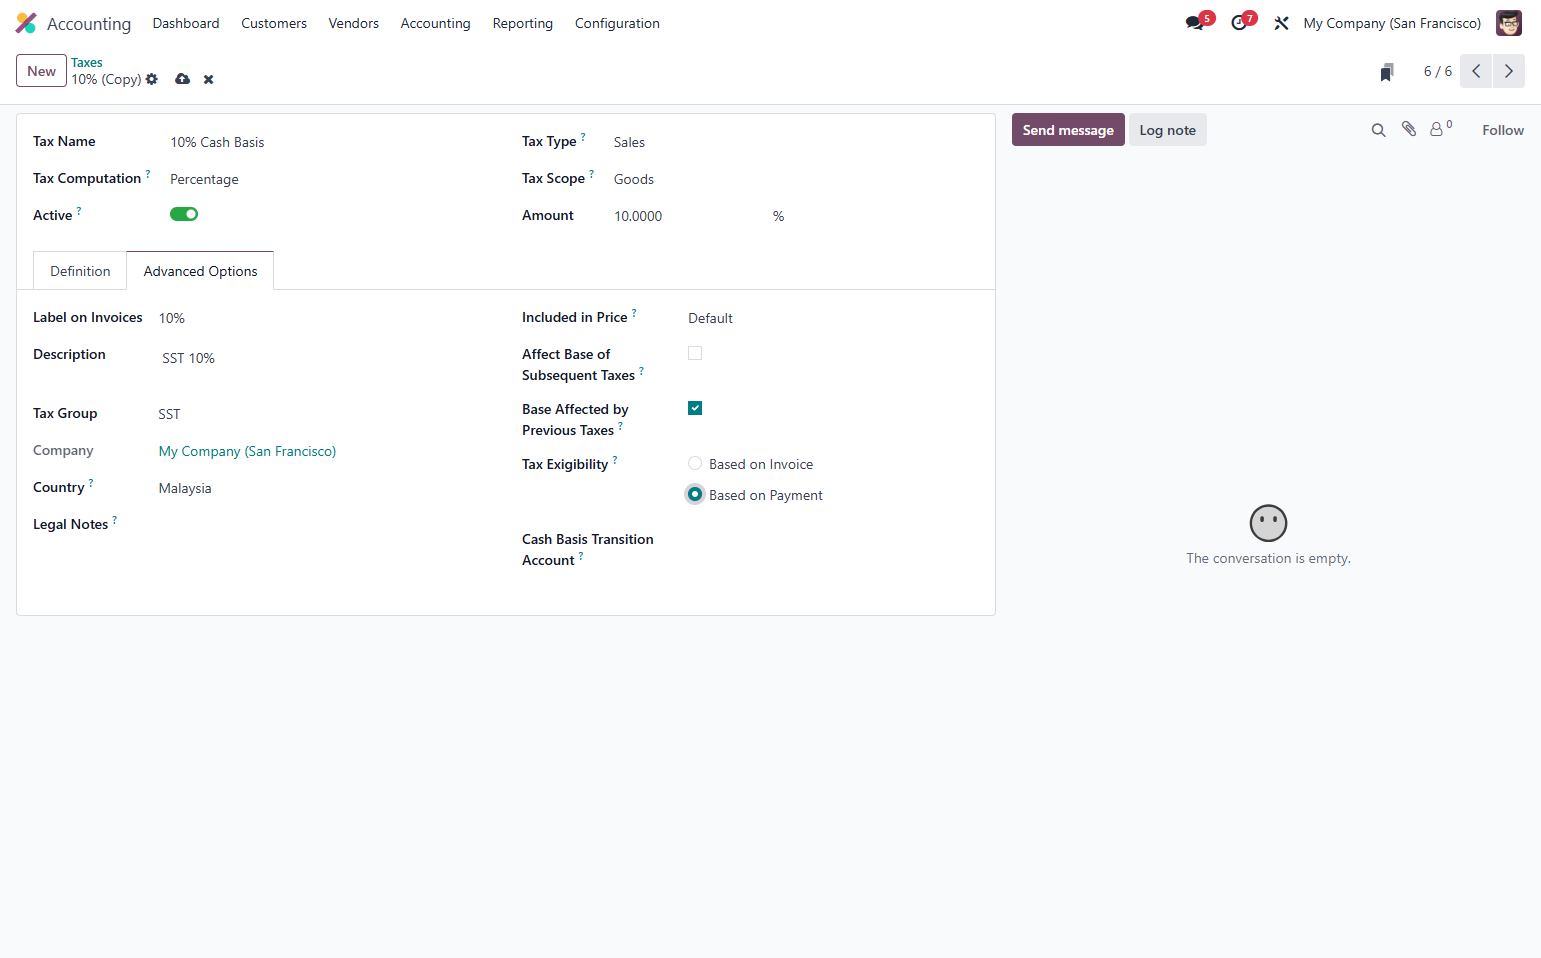This screenshot has width=1541, height=958.
Task: Open the discuss messages icon
Action: [x=1196, y=23]
